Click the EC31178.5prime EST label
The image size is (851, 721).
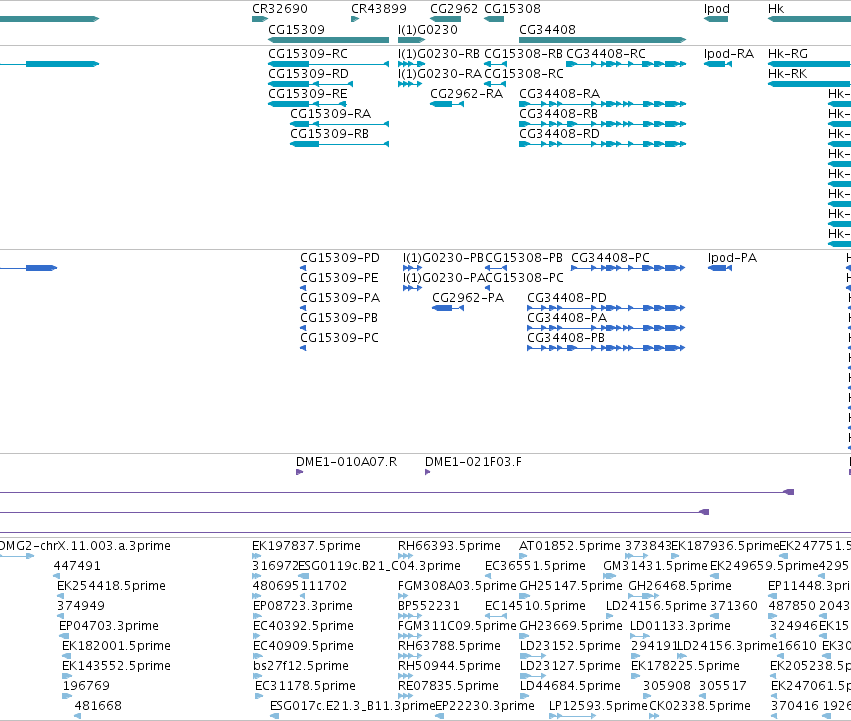click(306, 686)
